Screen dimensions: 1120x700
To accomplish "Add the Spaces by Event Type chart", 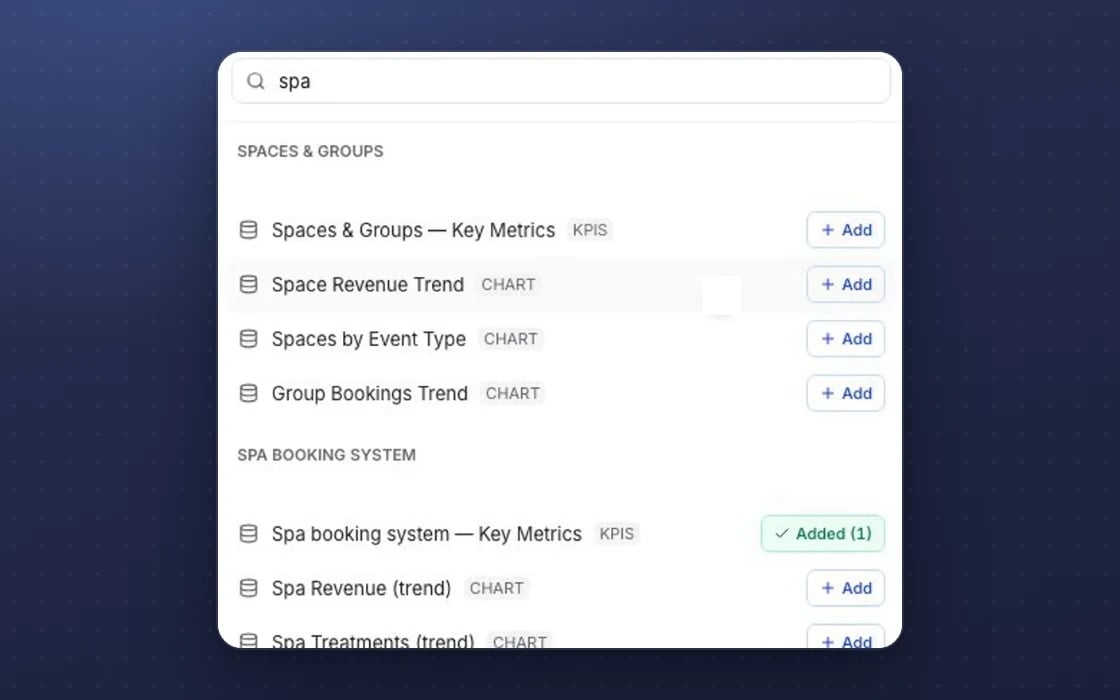I will tap(846, 339).
